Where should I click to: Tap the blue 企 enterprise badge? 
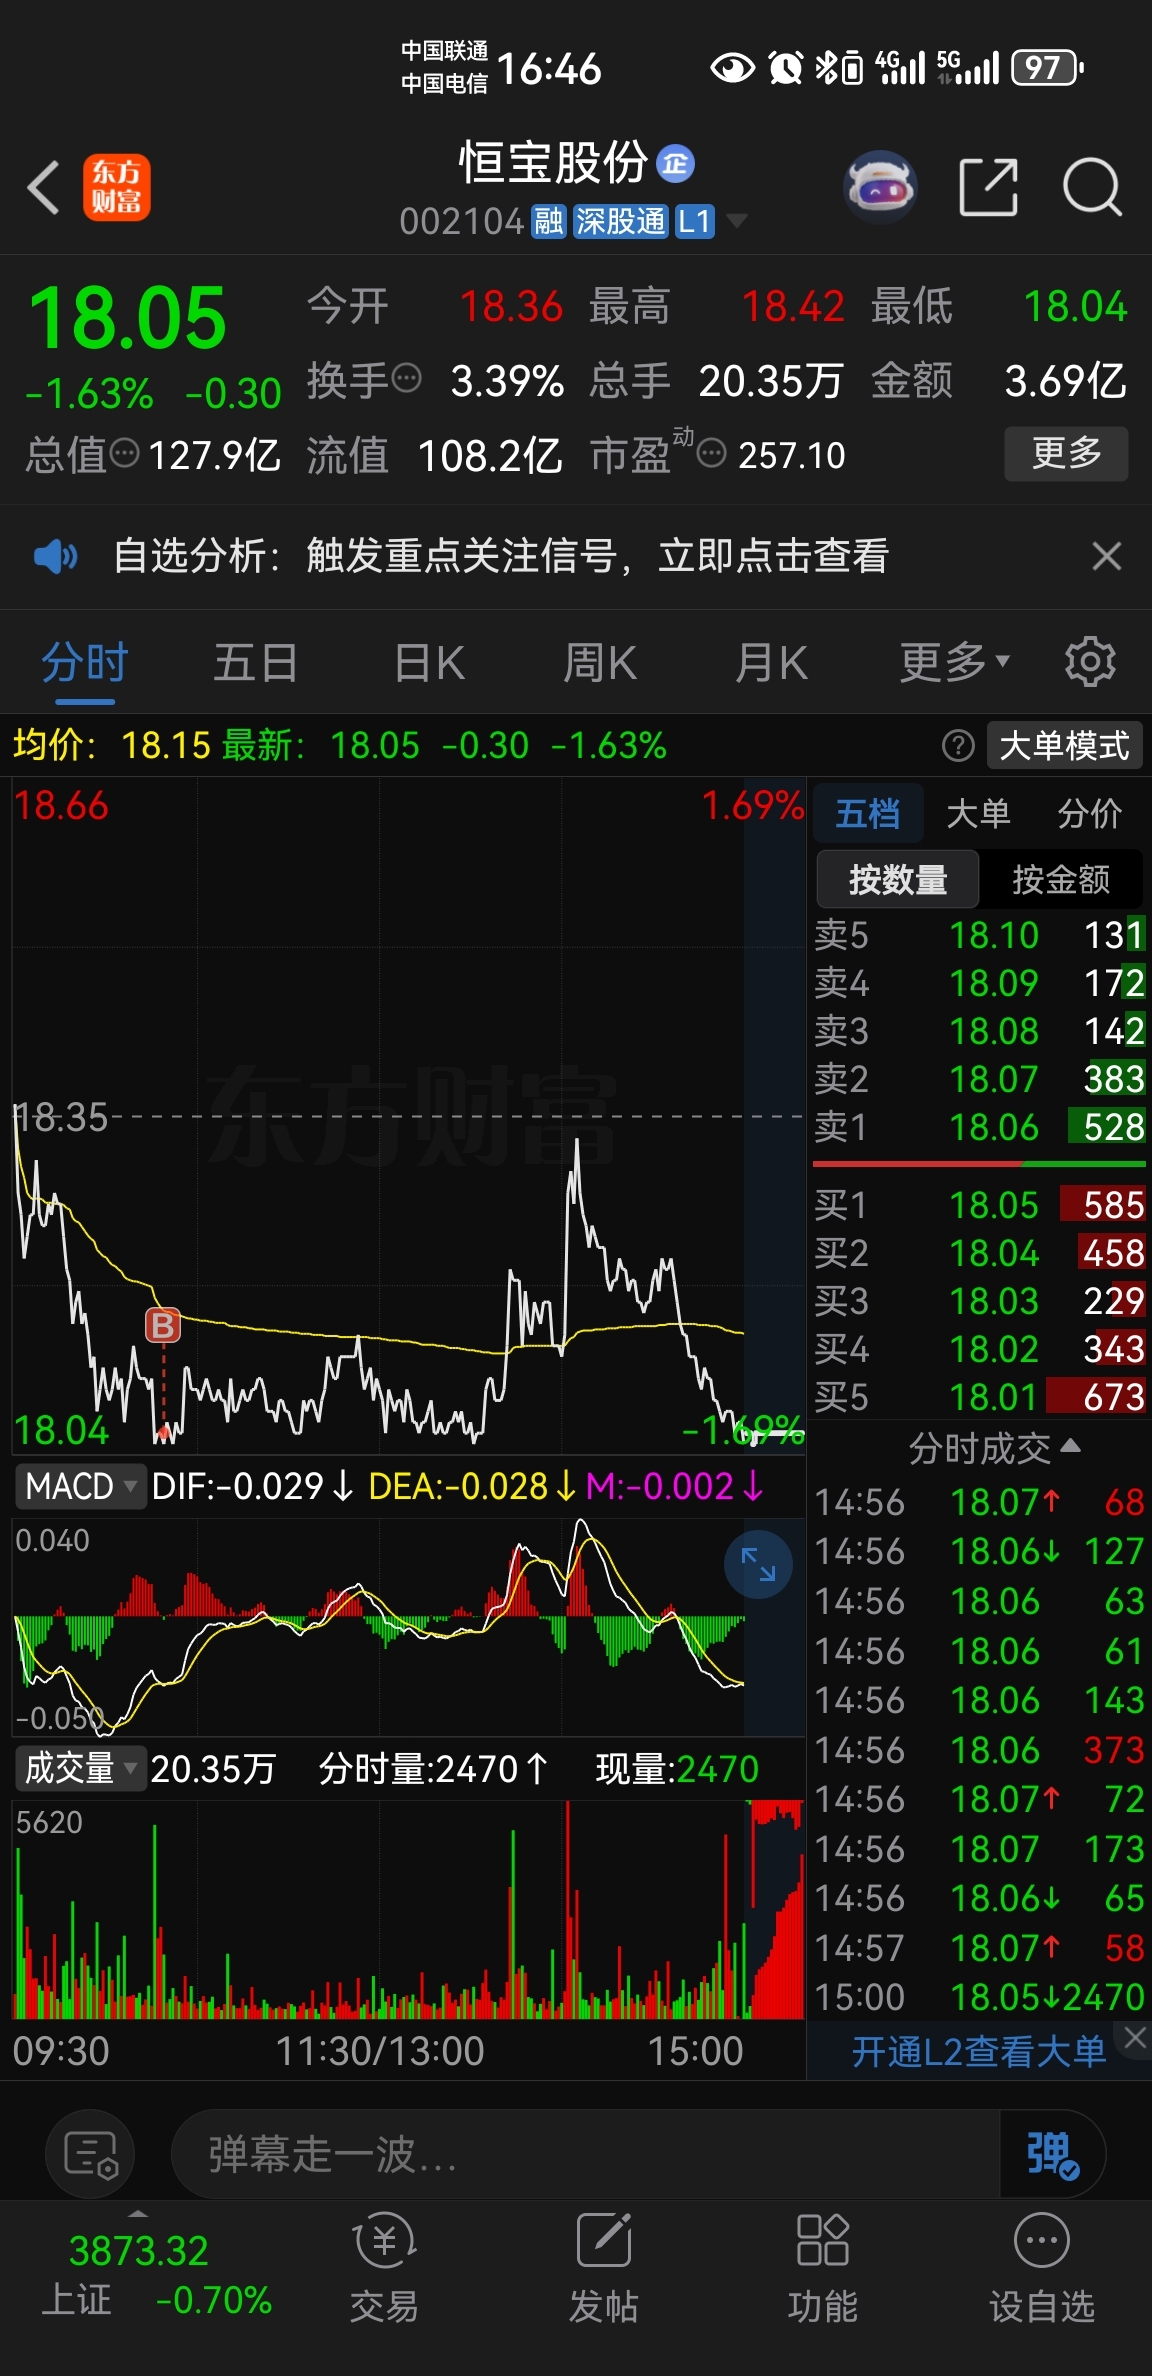coord(675,163)
